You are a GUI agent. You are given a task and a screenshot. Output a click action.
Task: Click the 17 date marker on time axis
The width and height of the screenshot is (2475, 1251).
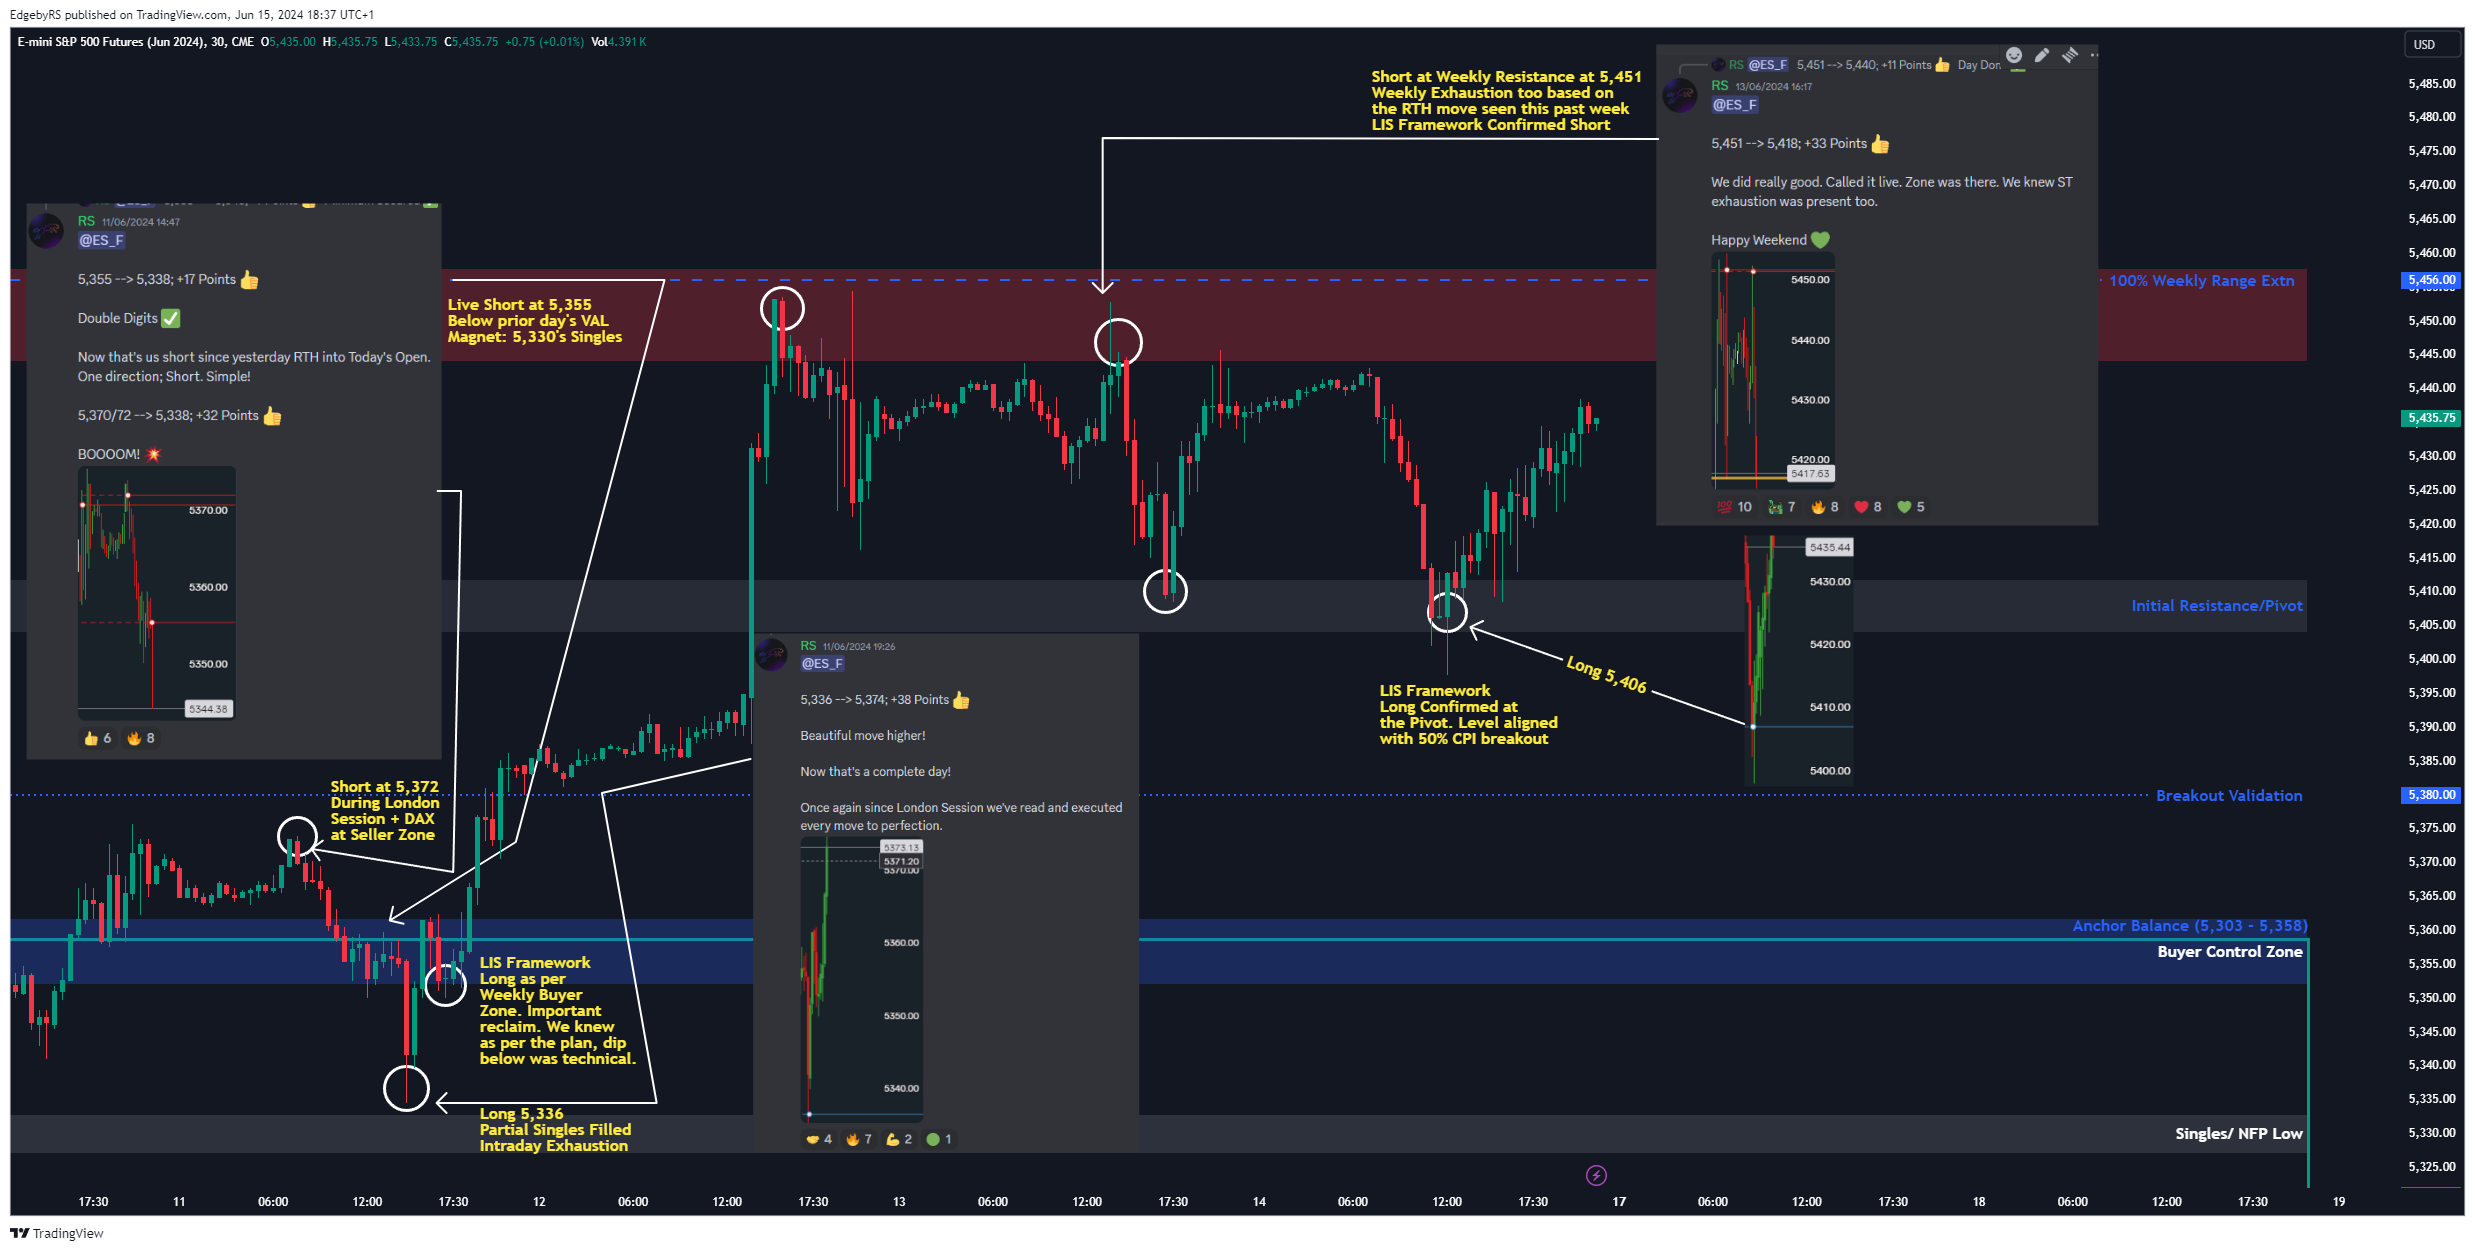(x=1618, y=1201)
